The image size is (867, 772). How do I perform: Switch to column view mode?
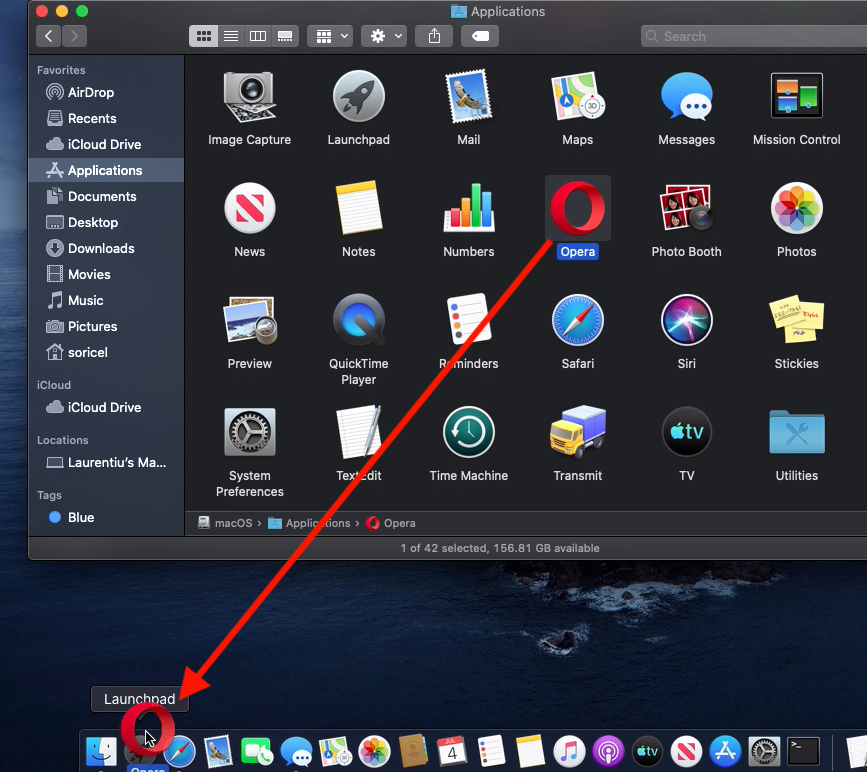258,36
